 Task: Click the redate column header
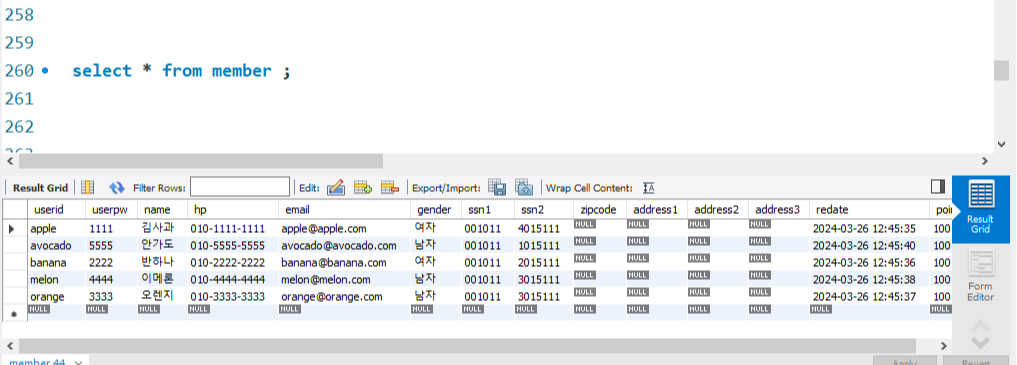[x=869, y=209]
